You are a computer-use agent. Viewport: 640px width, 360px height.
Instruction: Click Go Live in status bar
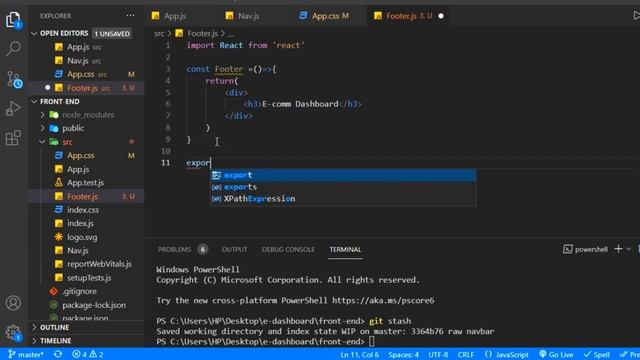pyautogui.click(x=556, y=354)
